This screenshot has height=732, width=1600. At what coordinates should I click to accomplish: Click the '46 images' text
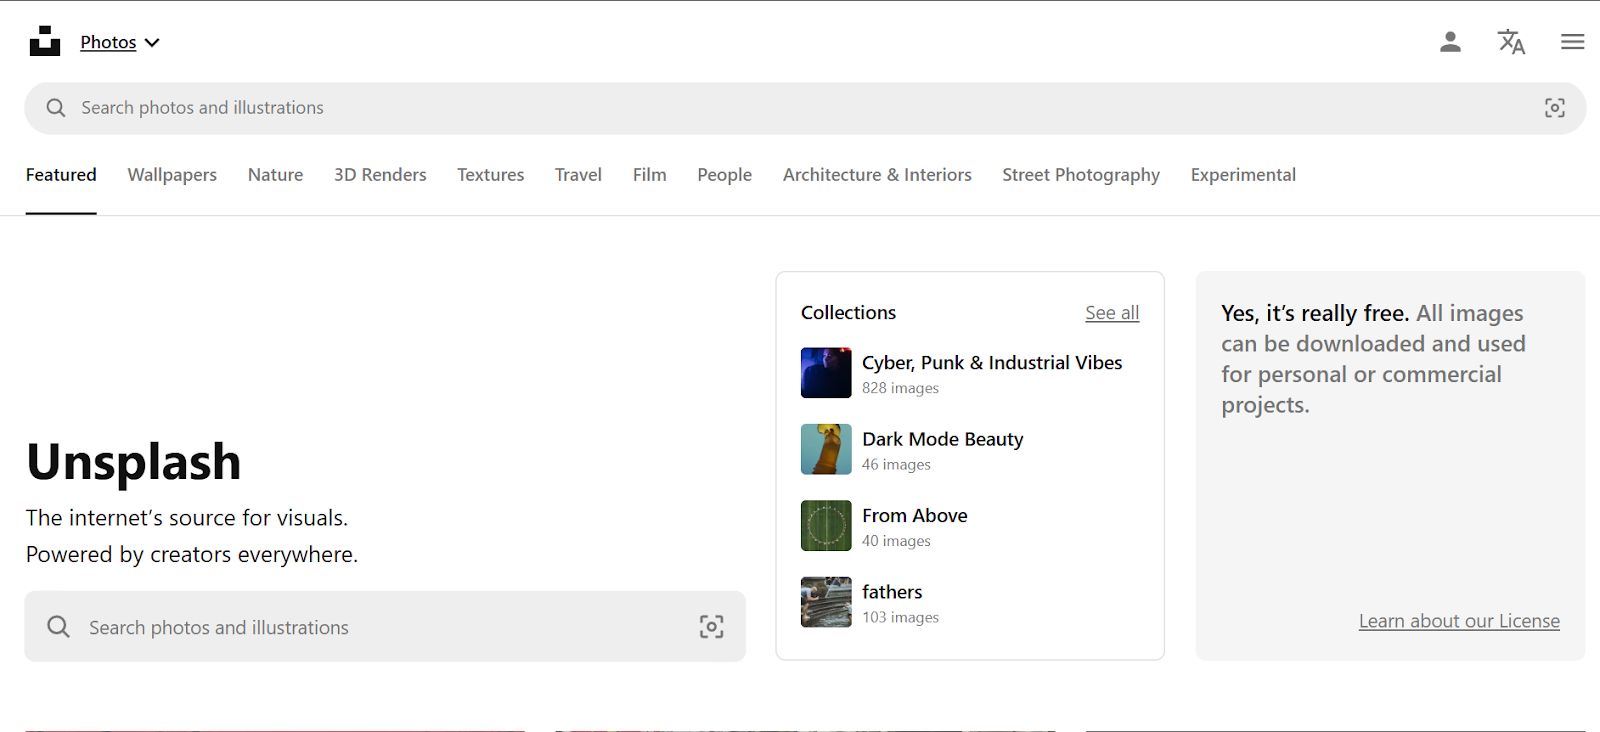[896, 465]
